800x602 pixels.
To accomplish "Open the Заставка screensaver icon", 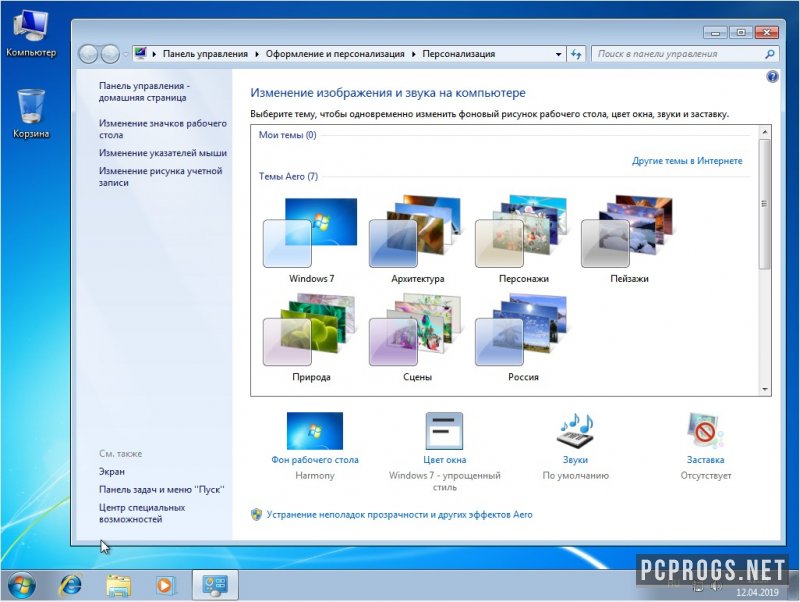I will pos(705,431).
